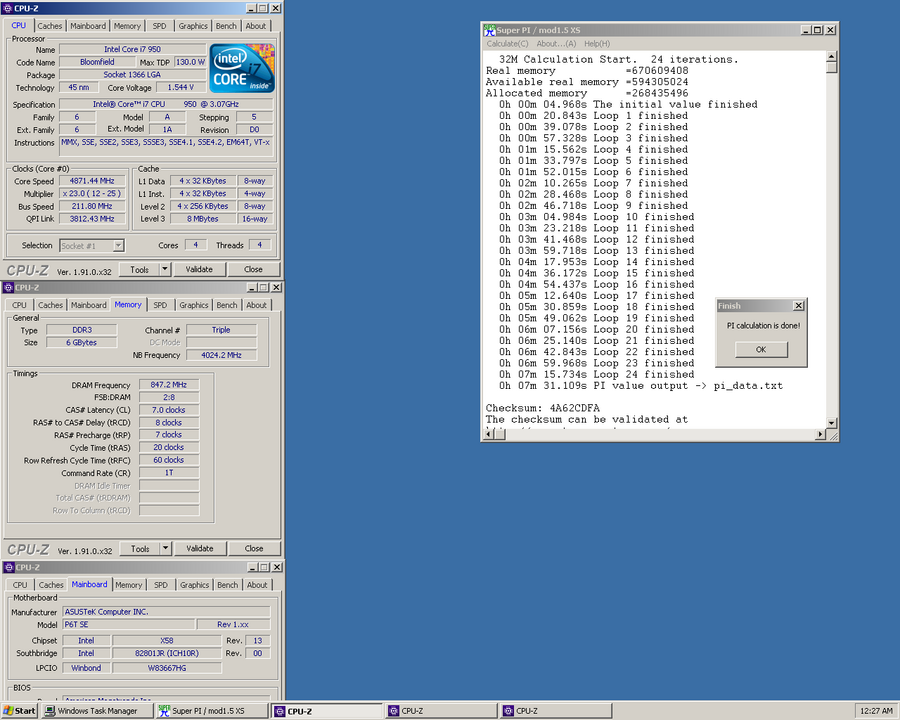
Task: Click the QPI Link value 3812.43 MHz
Action: click(x=92, y=219)
